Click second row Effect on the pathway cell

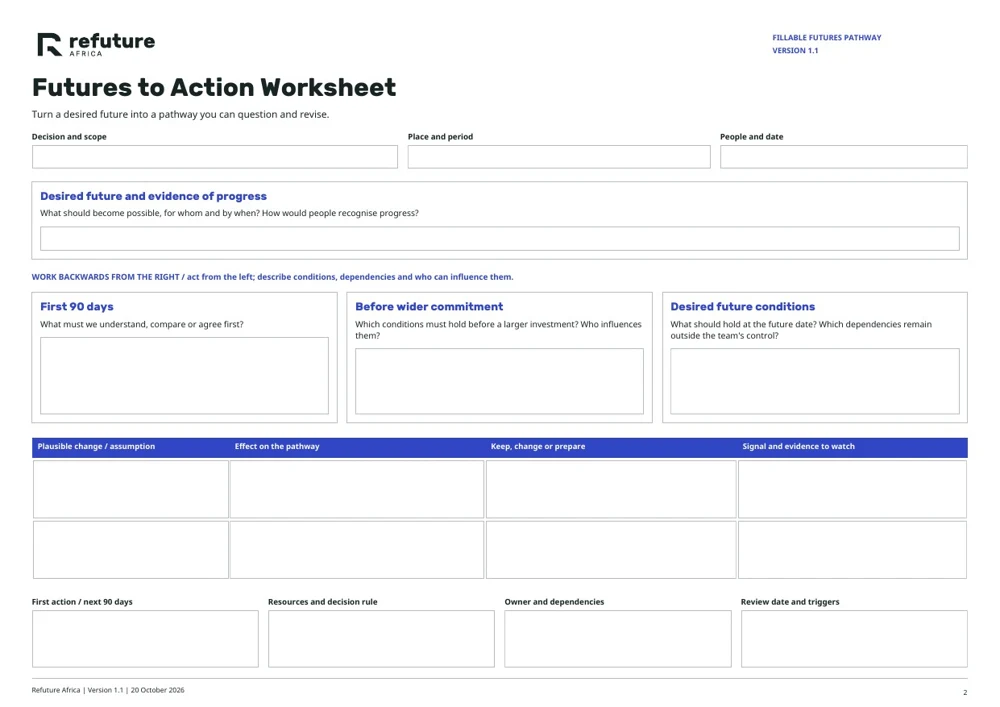pos(357,550)
